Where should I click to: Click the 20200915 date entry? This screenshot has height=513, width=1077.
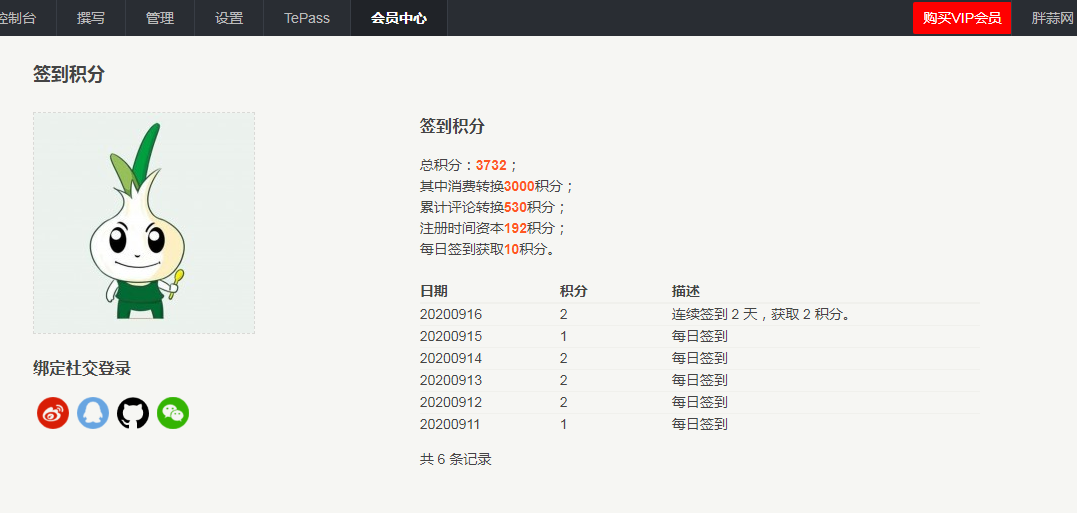point(451,336)
